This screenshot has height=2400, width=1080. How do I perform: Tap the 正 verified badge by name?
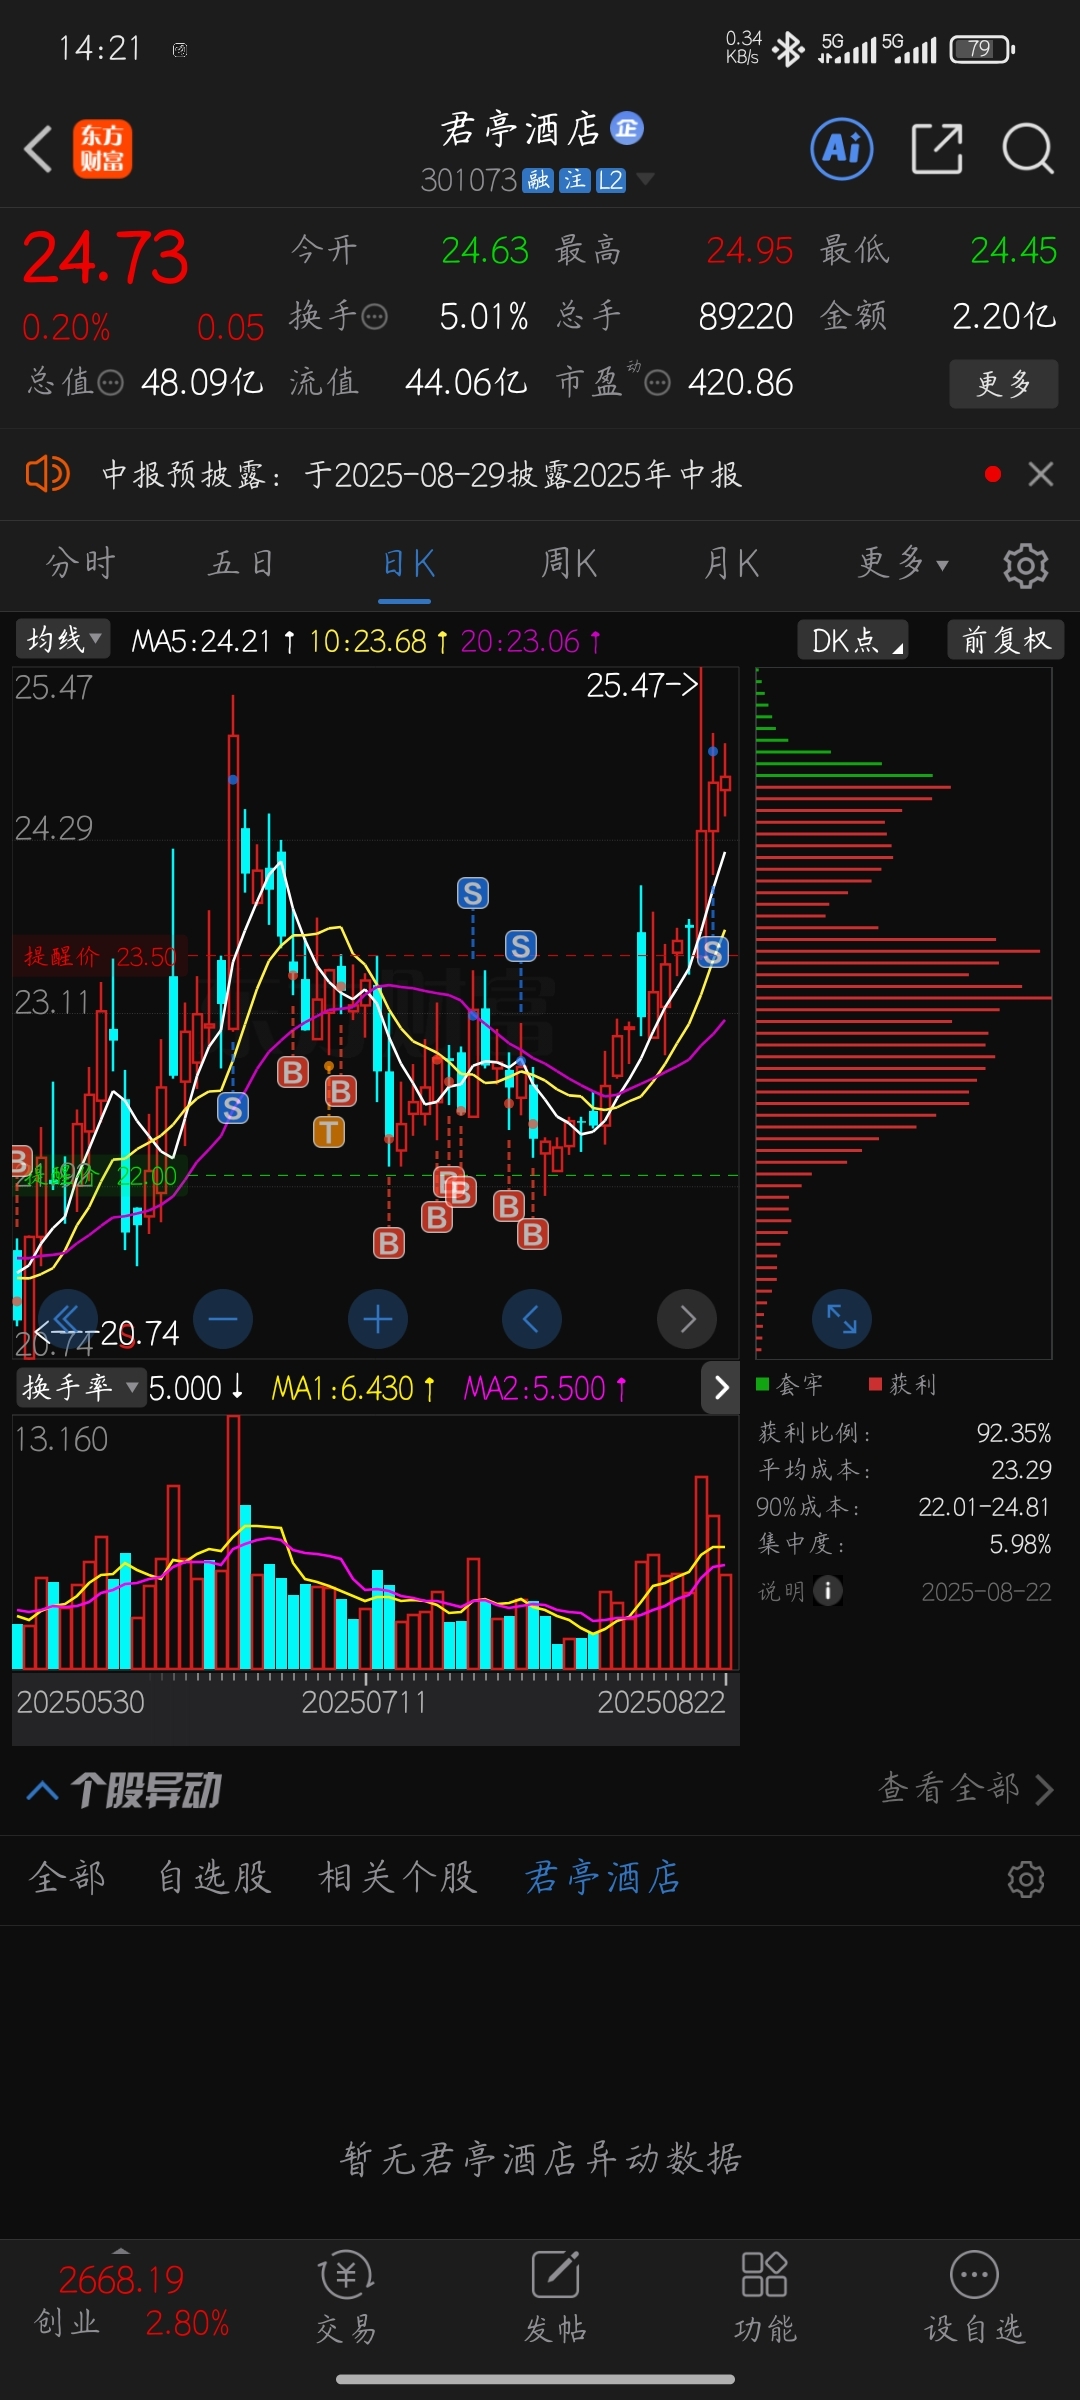(x=627, y=128)
